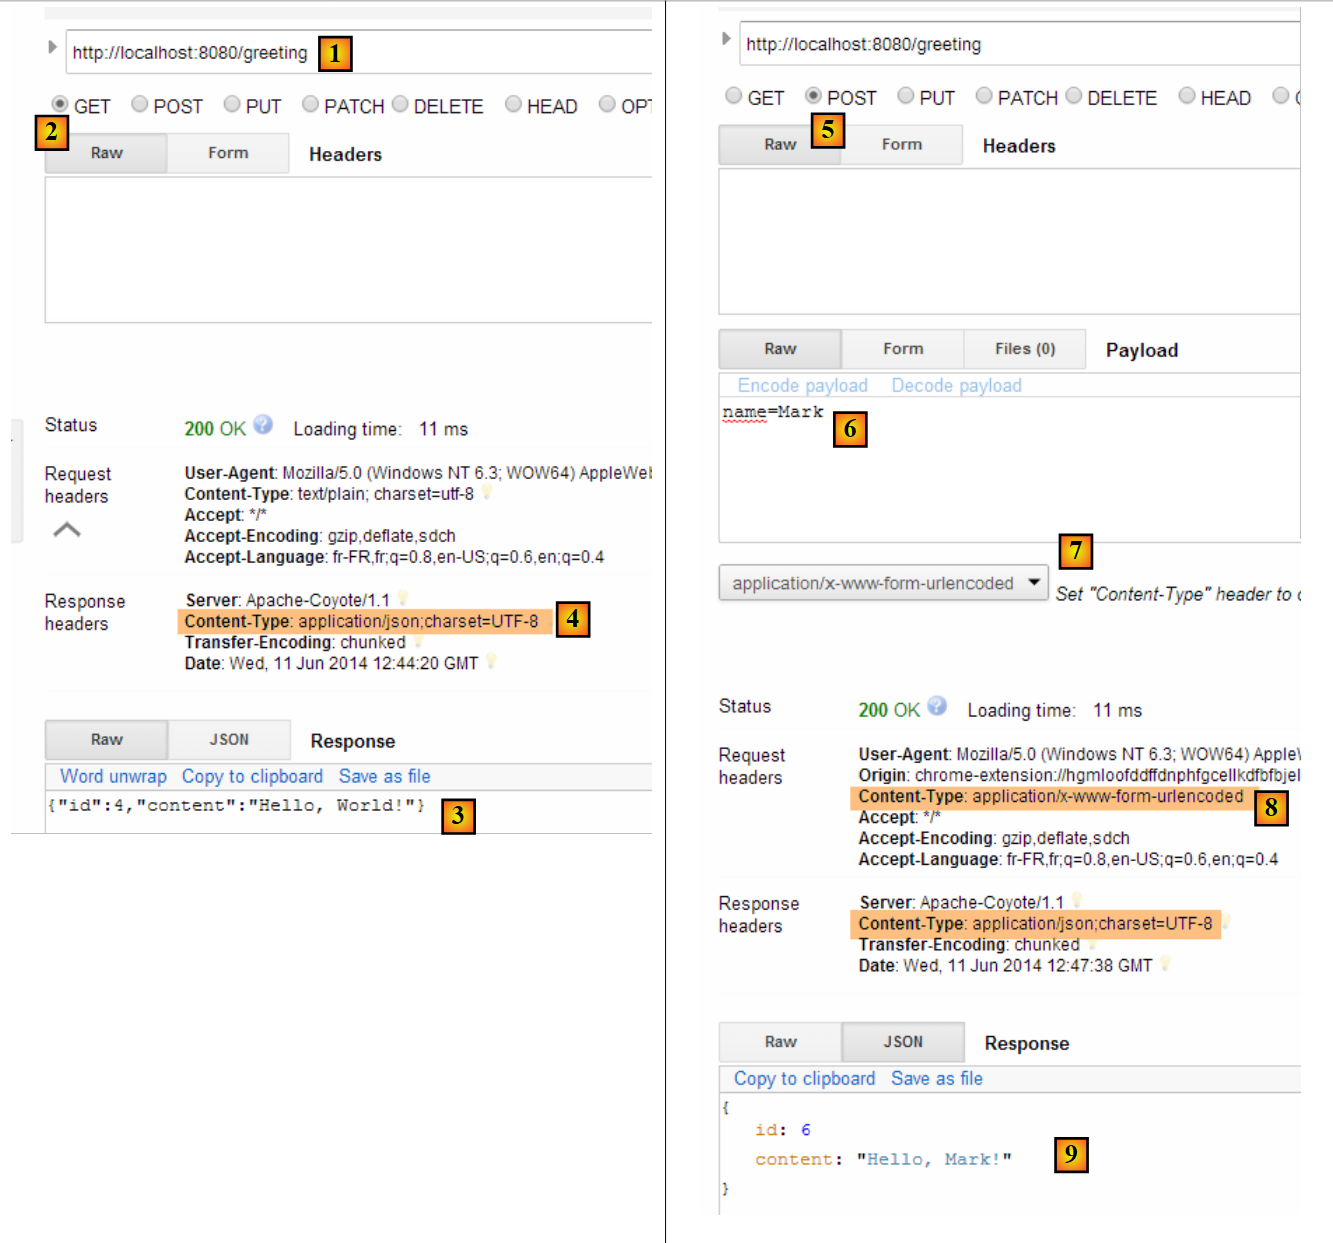The height and width of the screenshot is (1243, 1333).
Task: Open the JSON response tab in left panel
Action: click(x=229, y=740)
